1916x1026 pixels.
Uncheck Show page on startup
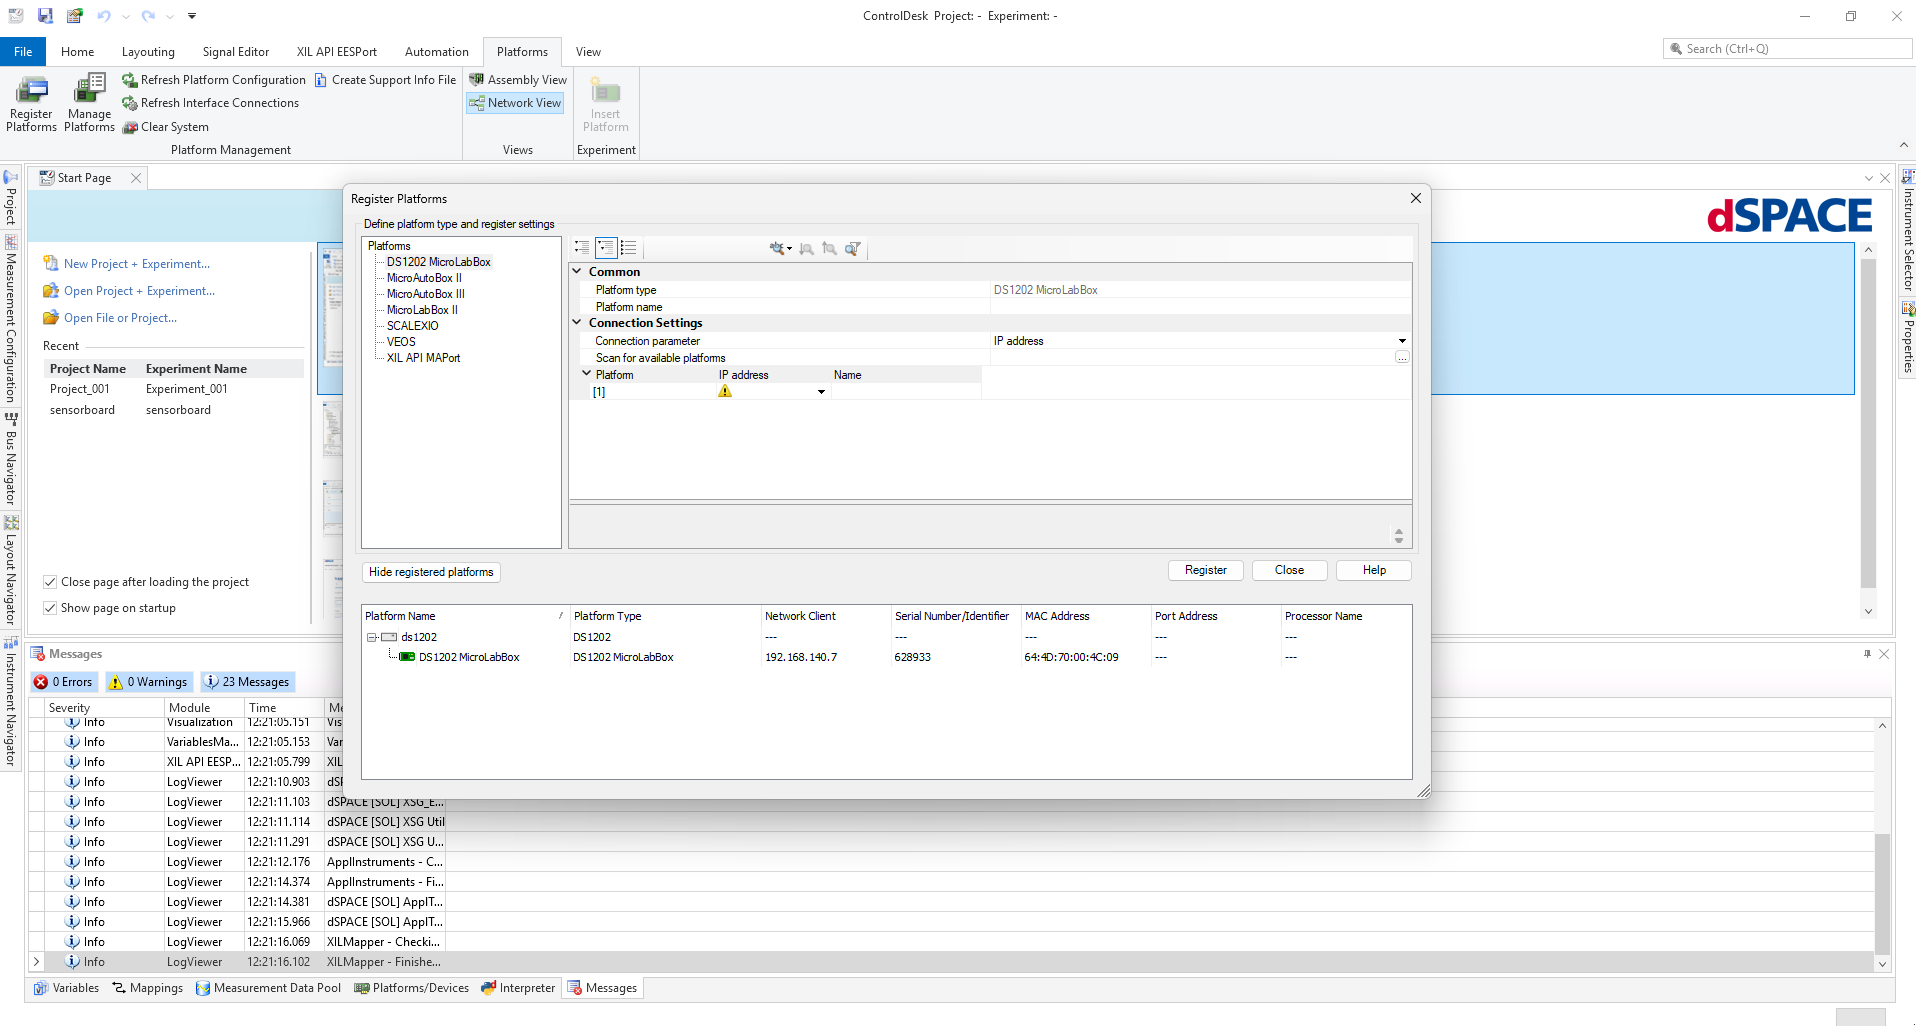pyautogui.click(x=50, y=608)
